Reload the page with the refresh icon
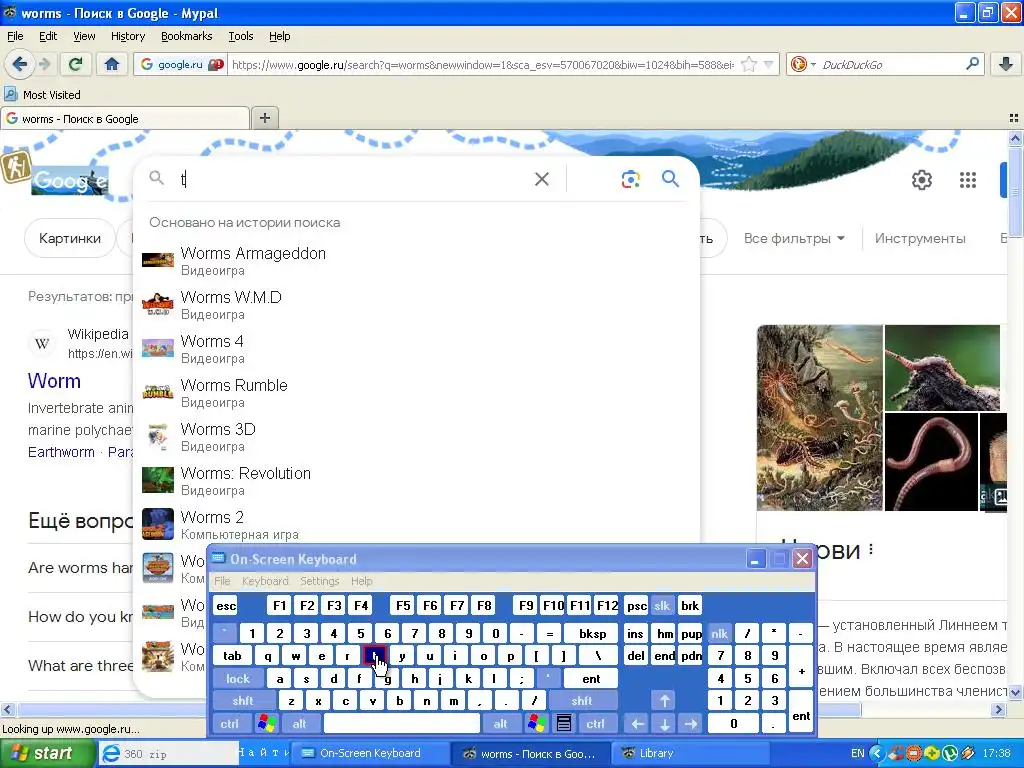This screenshot has width=1024, height=768. point(76,64)
